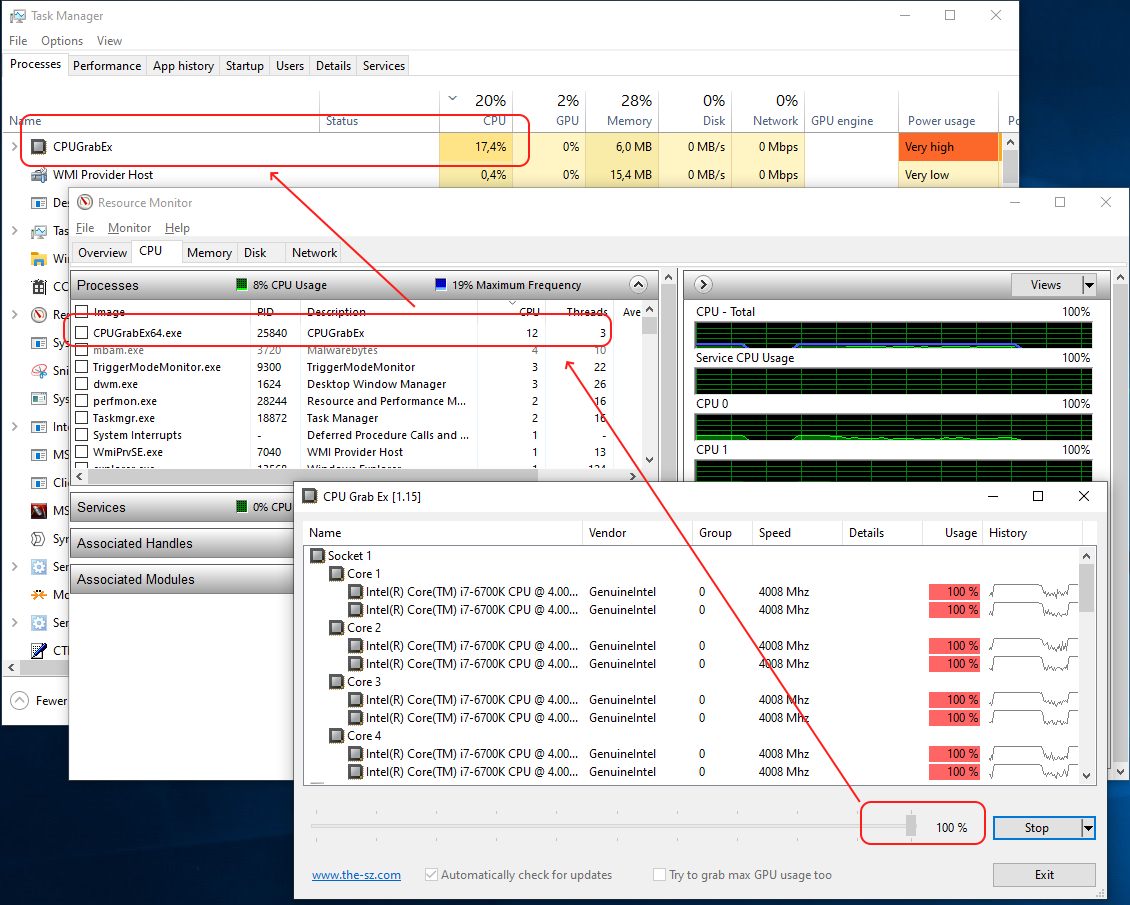The image size is (1130, 905).
Task: Open the Help menu in Resource Monitor
Action: pyautogui.click(x=177, y=228)
